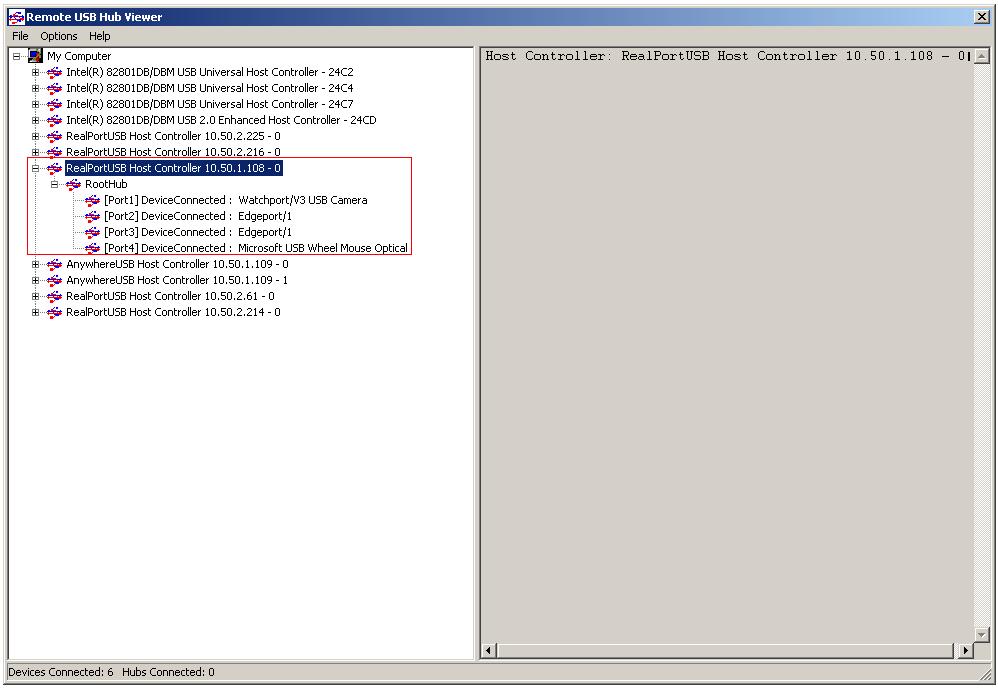This screenshot has height=688, width=998.
Task: Click icon of Intel Universal Host Controller 24C2
Action: [x=54, y=72]
